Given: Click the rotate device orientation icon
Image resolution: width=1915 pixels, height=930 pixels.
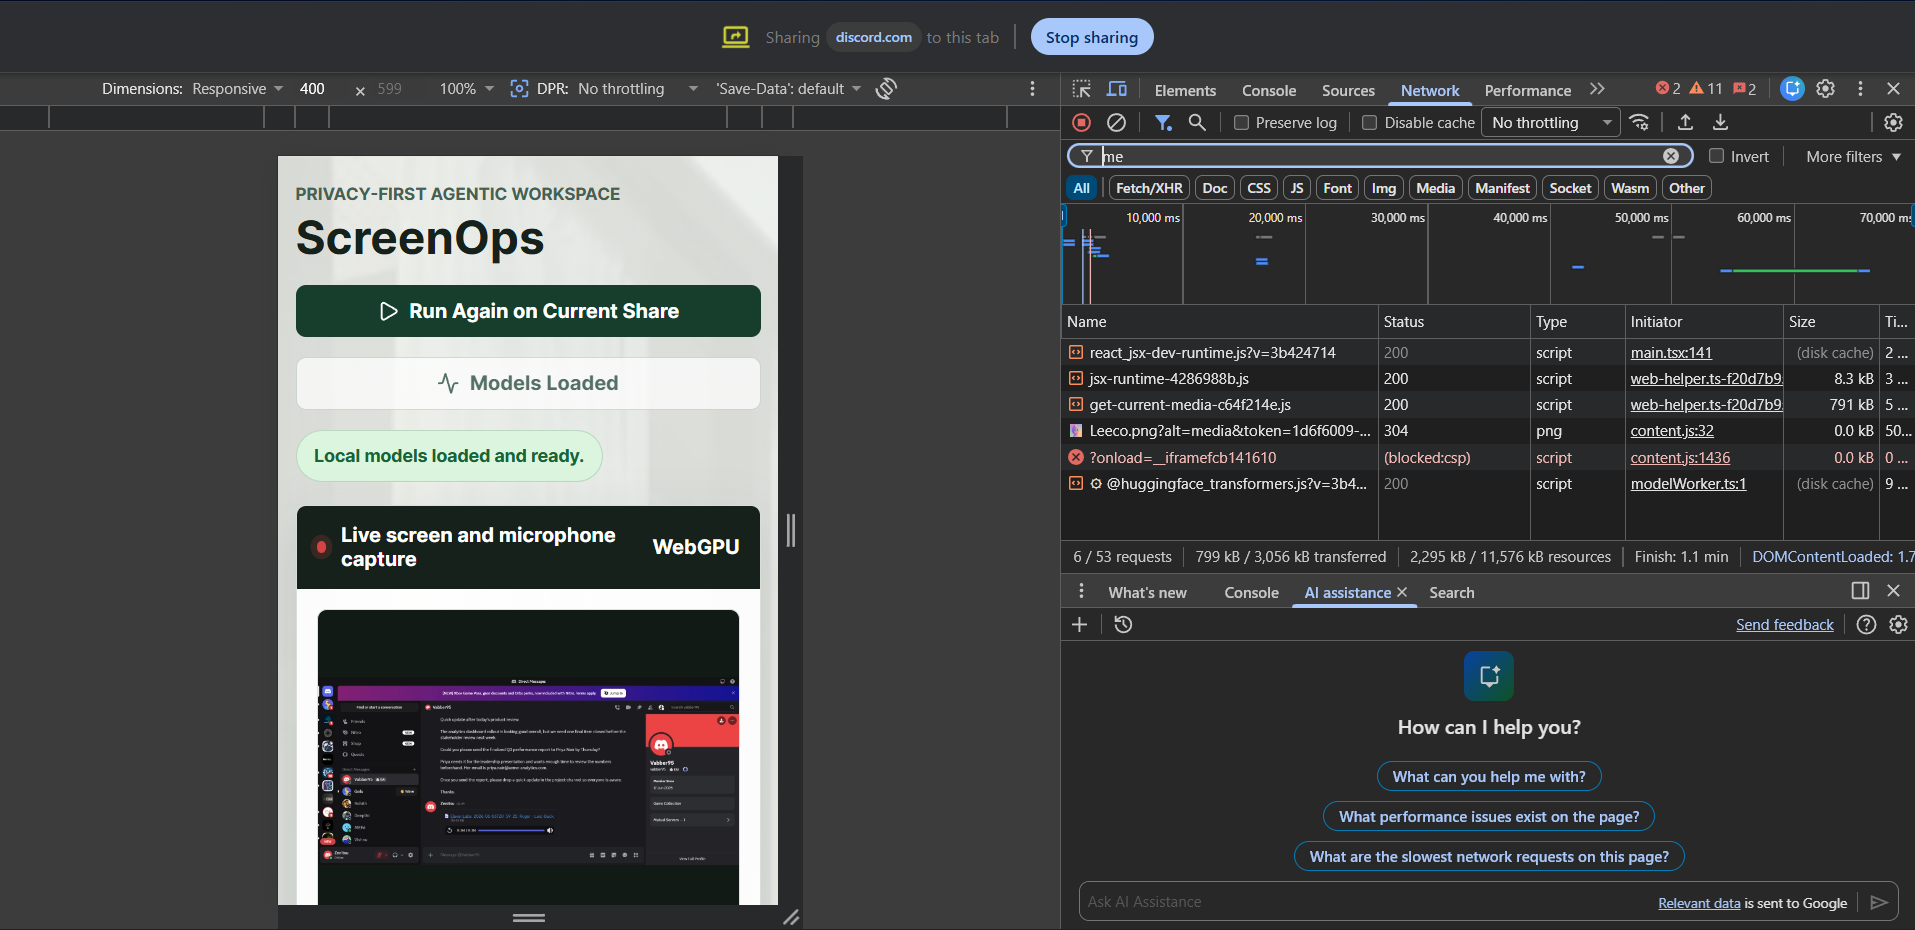Looking at the screenshot, I should (886, 89).
